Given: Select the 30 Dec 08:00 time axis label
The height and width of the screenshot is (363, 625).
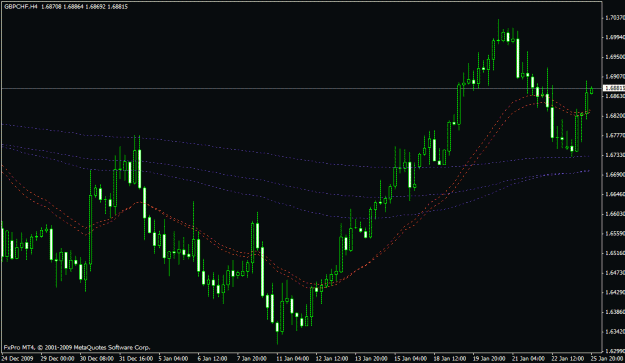Looking at the screenshot, I should (97, 359).
